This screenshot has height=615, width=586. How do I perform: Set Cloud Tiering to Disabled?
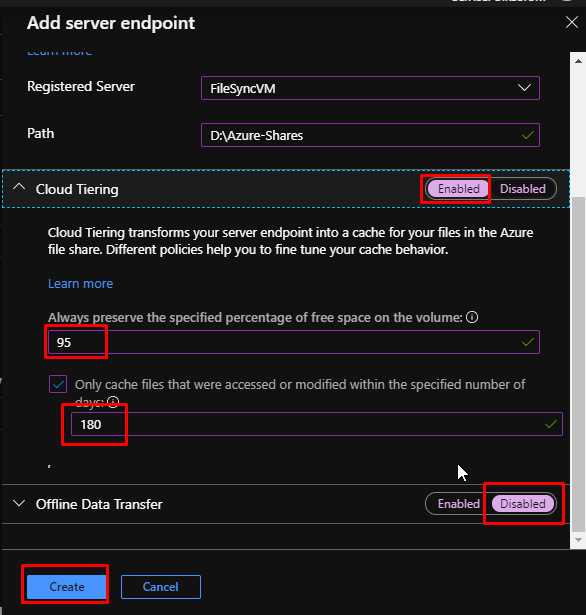coord(522,189)
